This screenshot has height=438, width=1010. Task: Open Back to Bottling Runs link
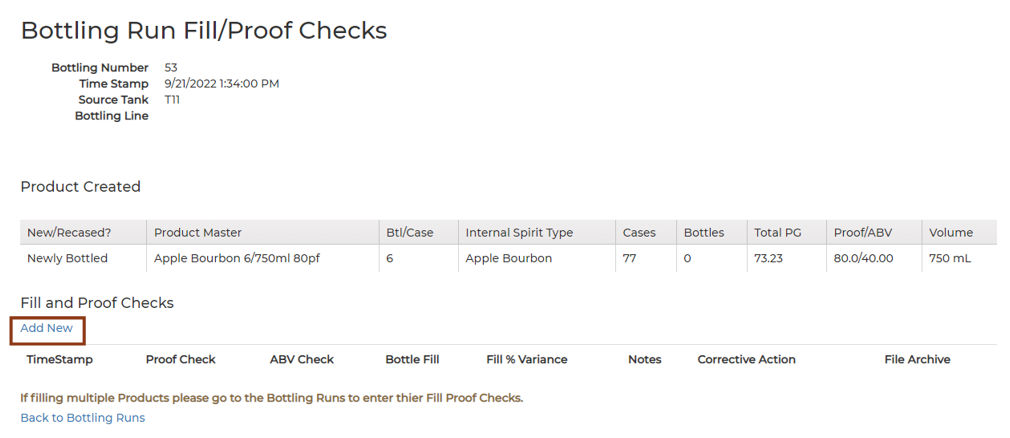click(x=82, y=418)
